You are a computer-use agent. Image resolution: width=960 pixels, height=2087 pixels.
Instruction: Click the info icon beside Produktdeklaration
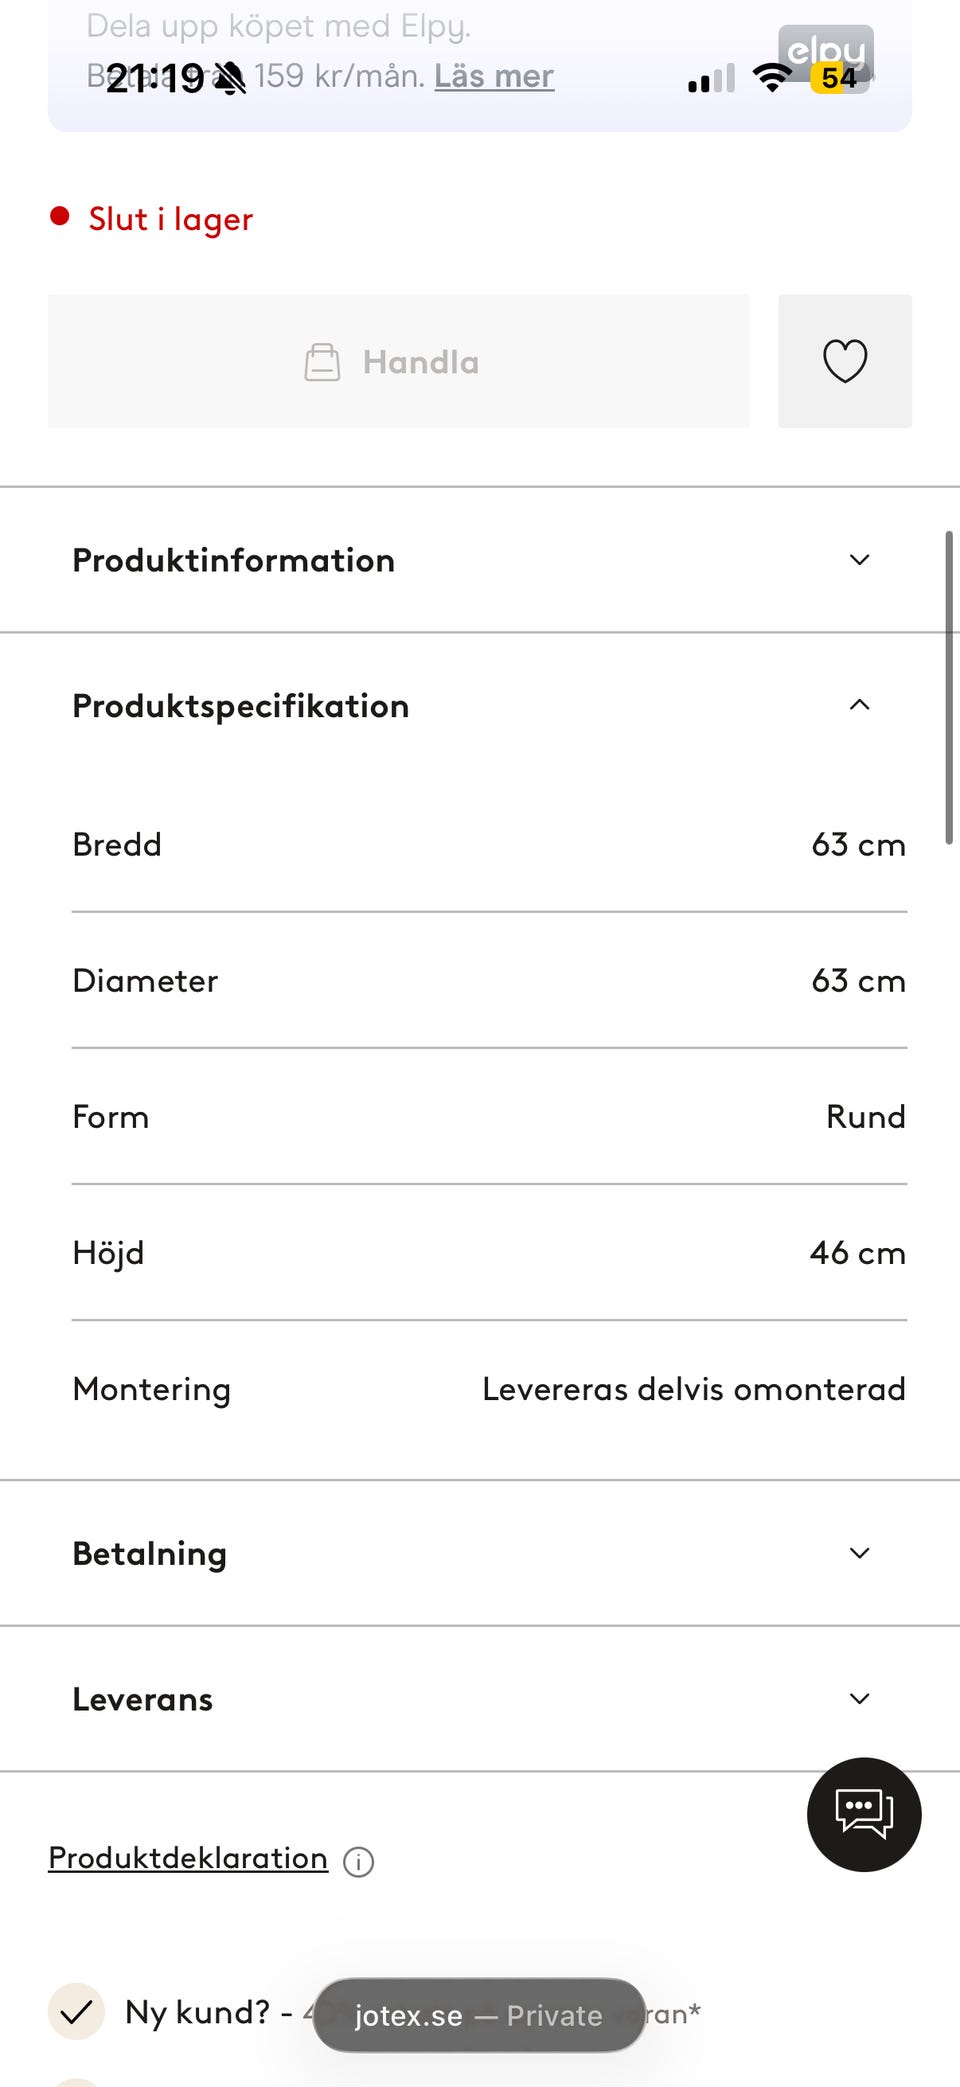pyautogui.click(x=358, y=1861)
